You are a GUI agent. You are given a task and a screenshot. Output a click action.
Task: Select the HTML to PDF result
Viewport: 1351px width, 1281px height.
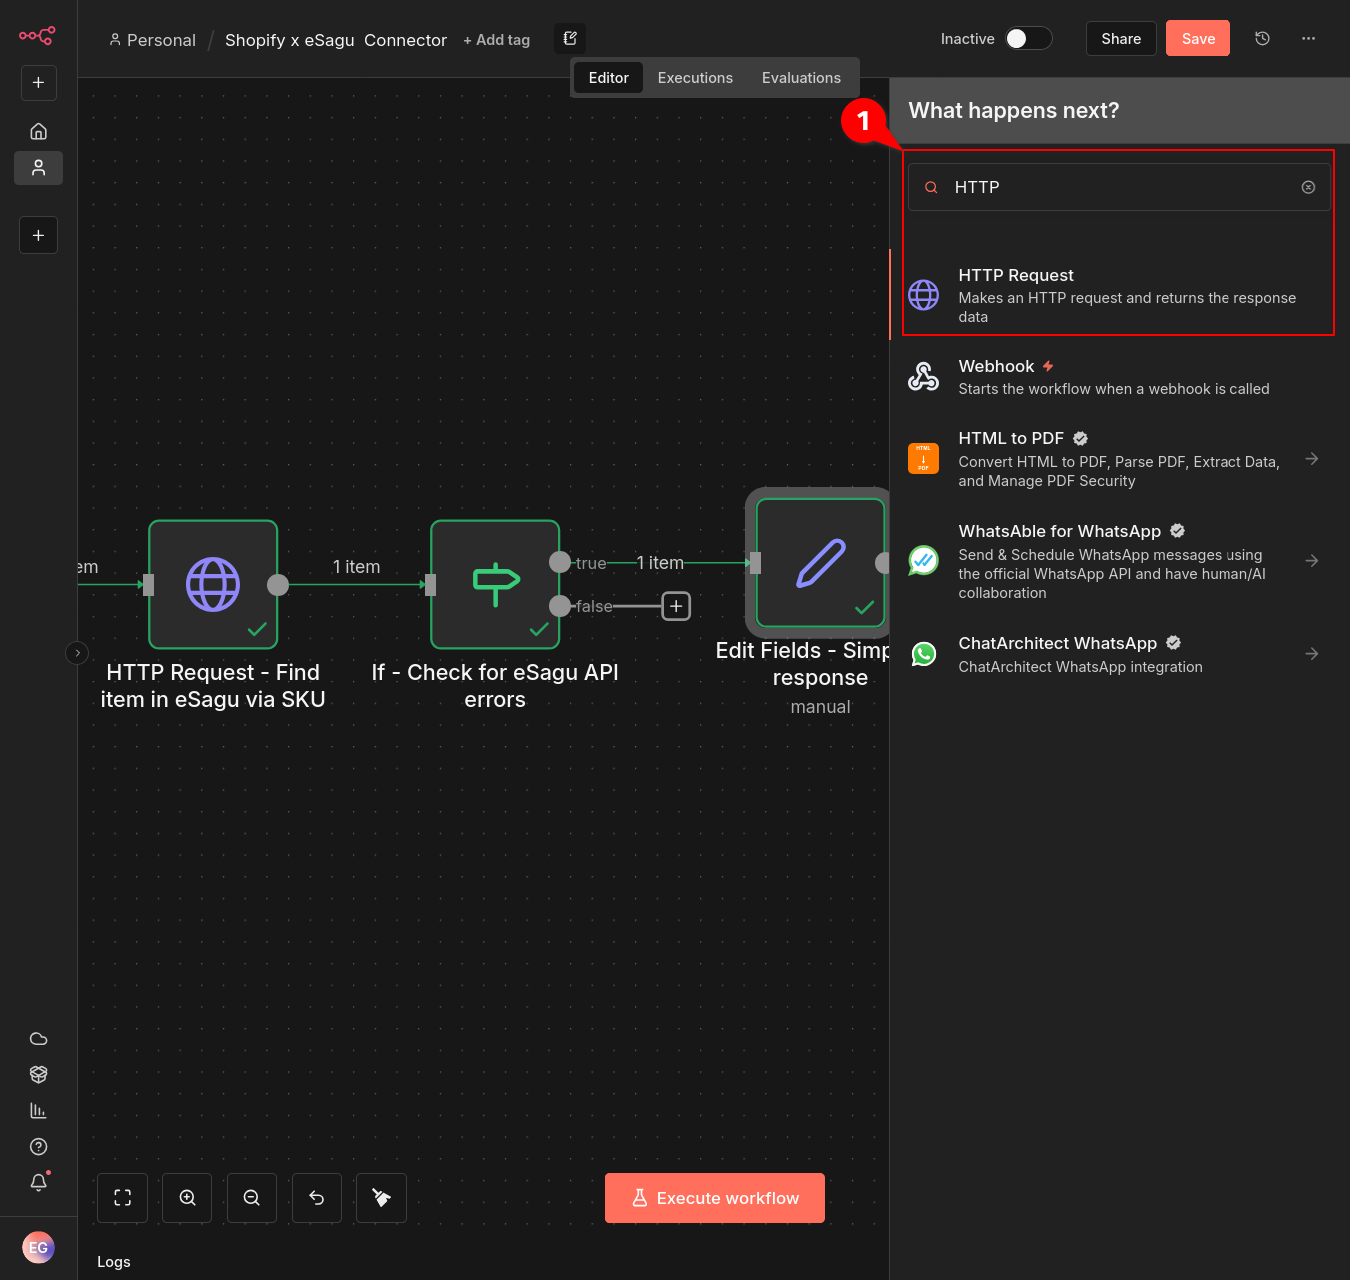pyautogui.click(x=1119, y=459)
